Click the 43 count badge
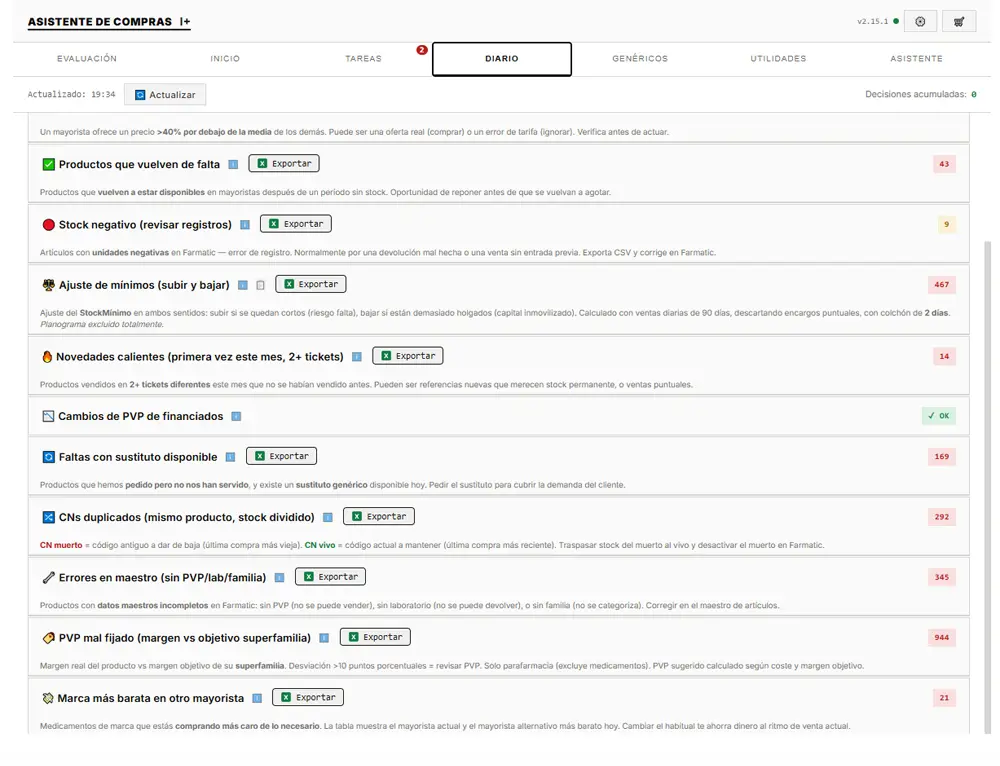The height and width of the screenshot is (766, 1000). (944, 164)
